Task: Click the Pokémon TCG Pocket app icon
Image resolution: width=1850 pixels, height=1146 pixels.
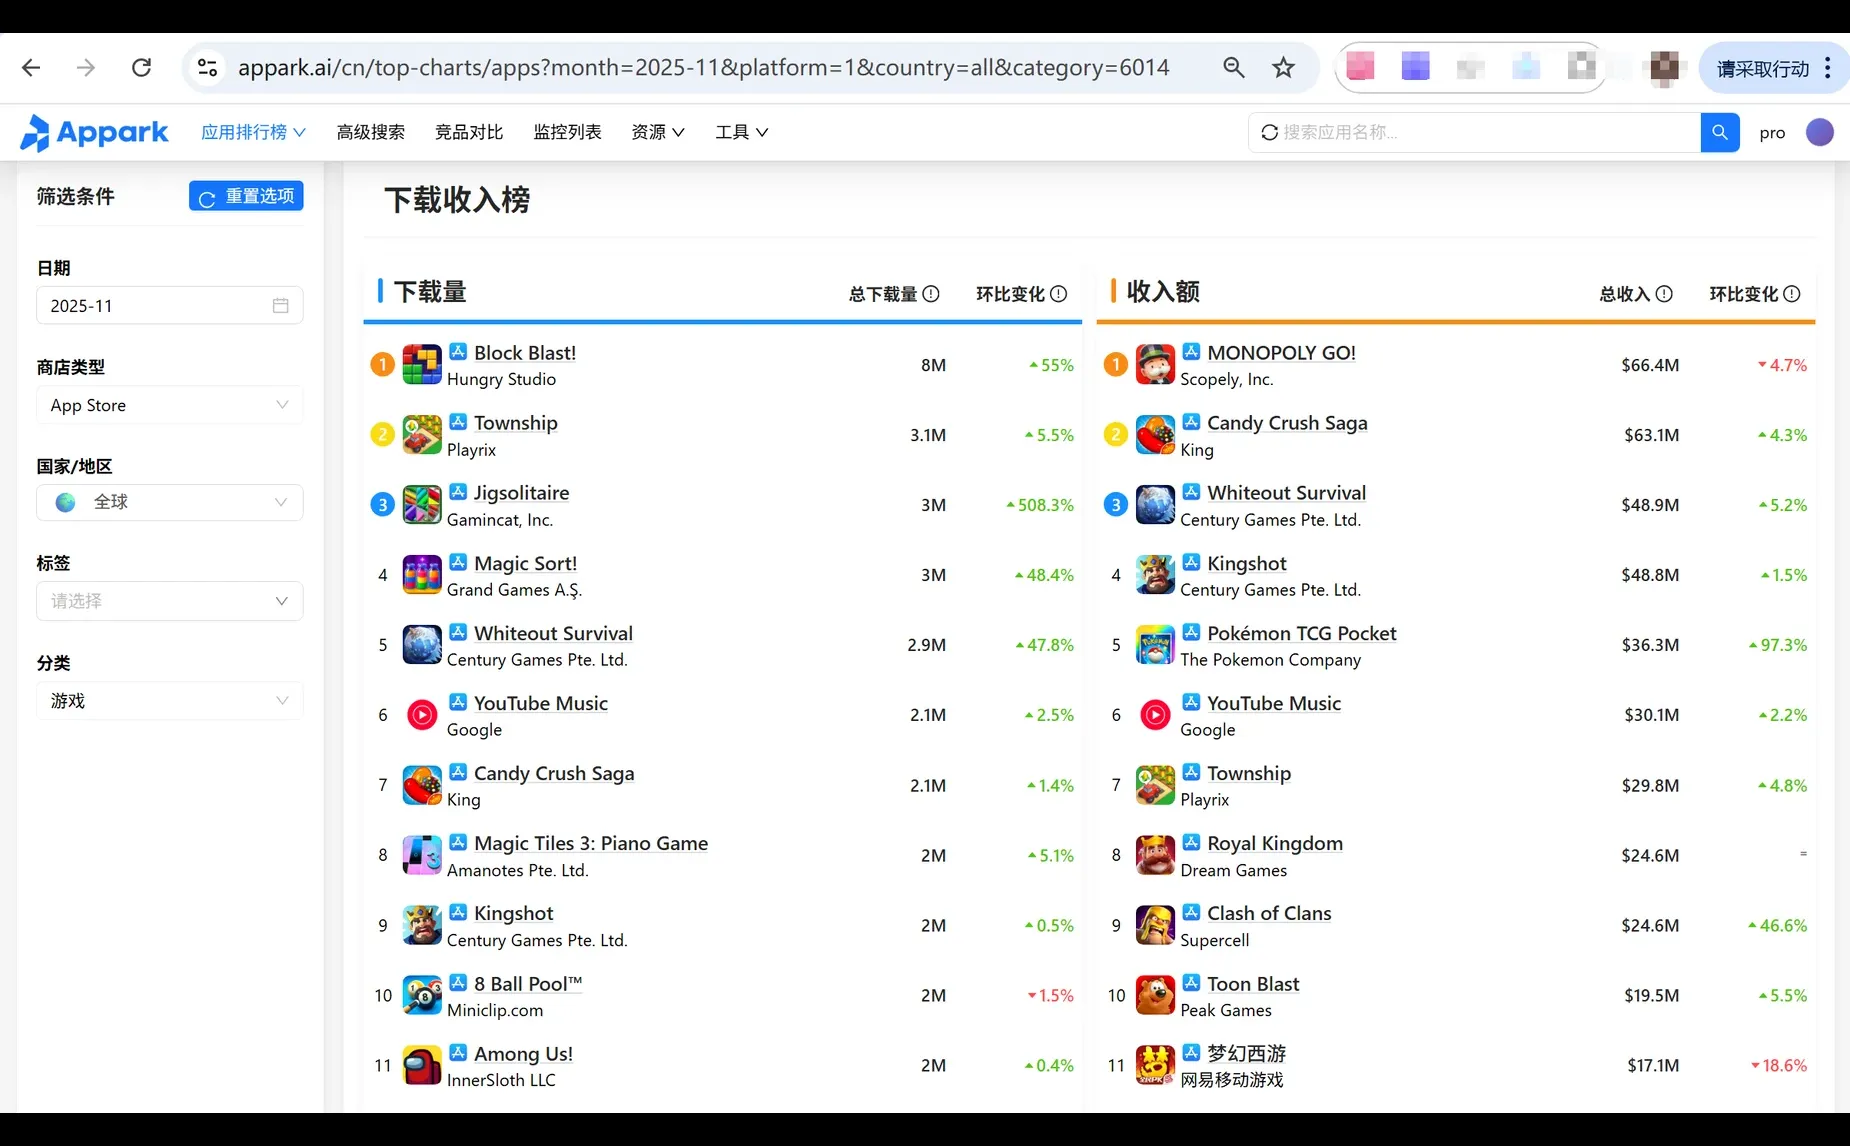Action: click(x=1155, y=645)
